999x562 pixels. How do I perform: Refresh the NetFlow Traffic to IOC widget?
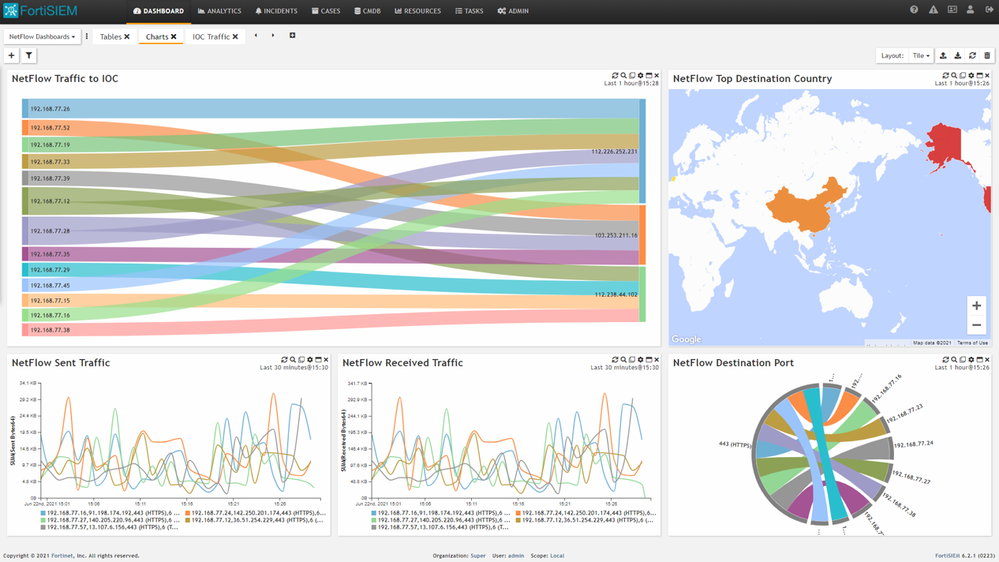pos(616,76)
